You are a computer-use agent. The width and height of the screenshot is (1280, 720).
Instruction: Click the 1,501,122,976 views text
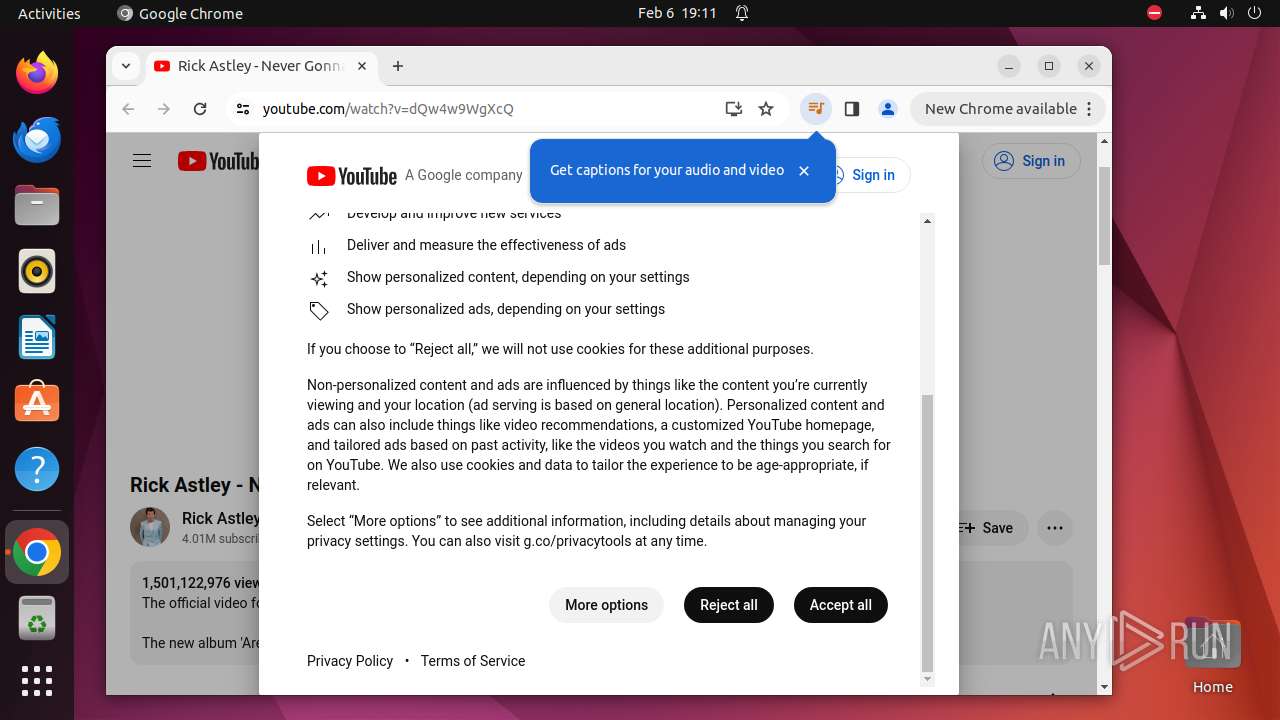click(x=201, y=583)
